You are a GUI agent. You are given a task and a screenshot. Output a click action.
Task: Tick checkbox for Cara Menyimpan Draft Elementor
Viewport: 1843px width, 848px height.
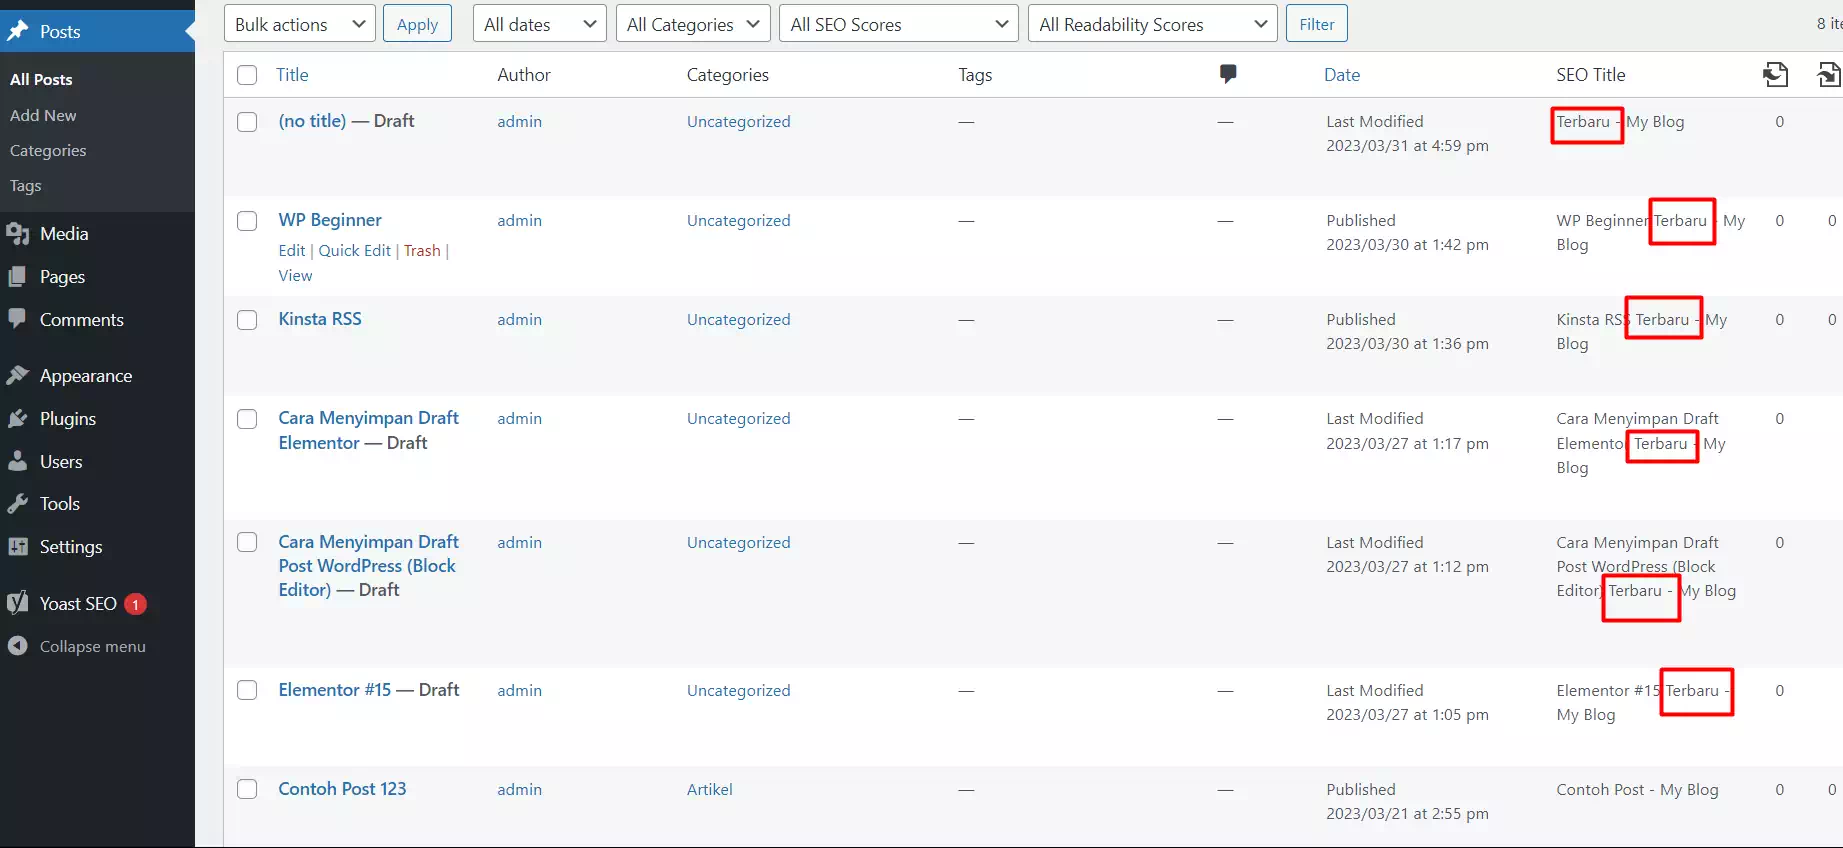pos(247,419)
